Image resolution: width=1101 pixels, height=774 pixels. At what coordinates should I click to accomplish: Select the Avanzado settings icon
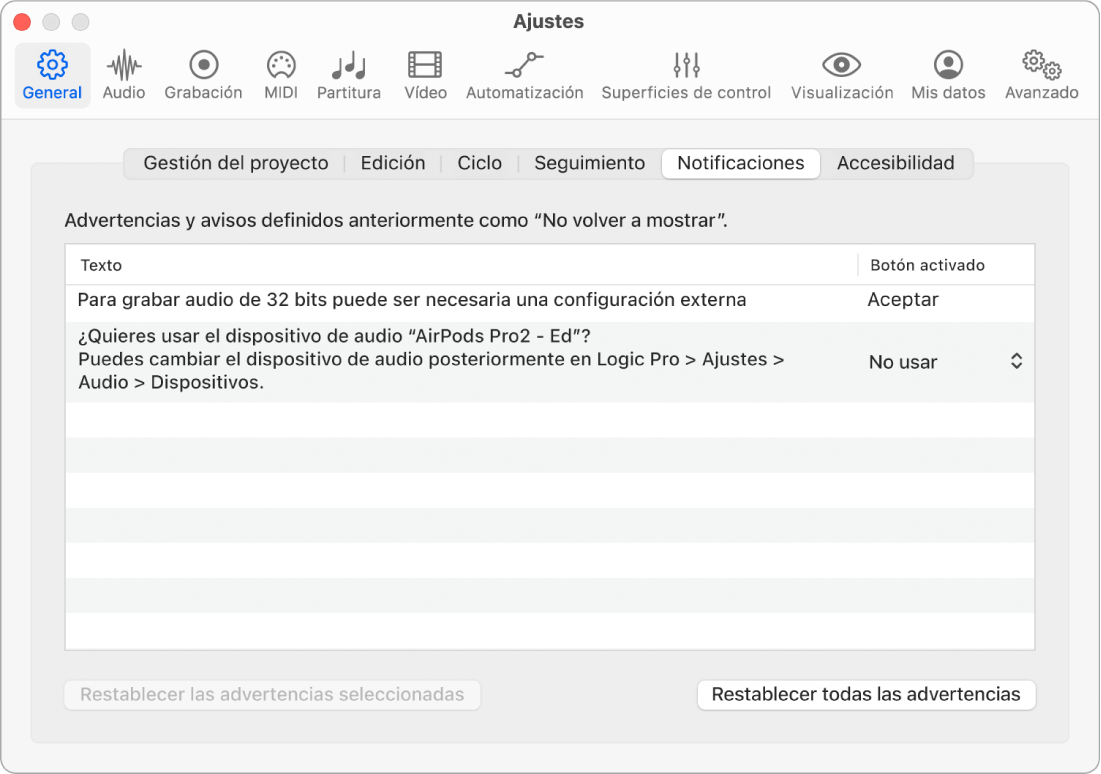pos(1041,75)
